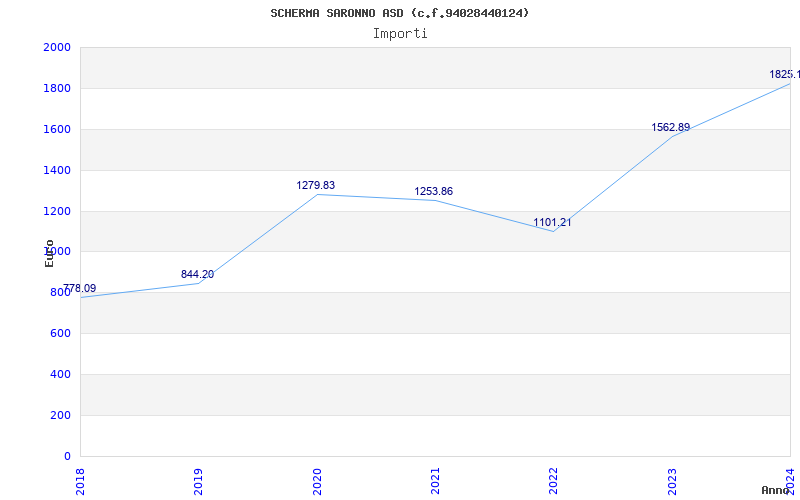
Task: Select the 778.09 data label
Action: (80, 288)
